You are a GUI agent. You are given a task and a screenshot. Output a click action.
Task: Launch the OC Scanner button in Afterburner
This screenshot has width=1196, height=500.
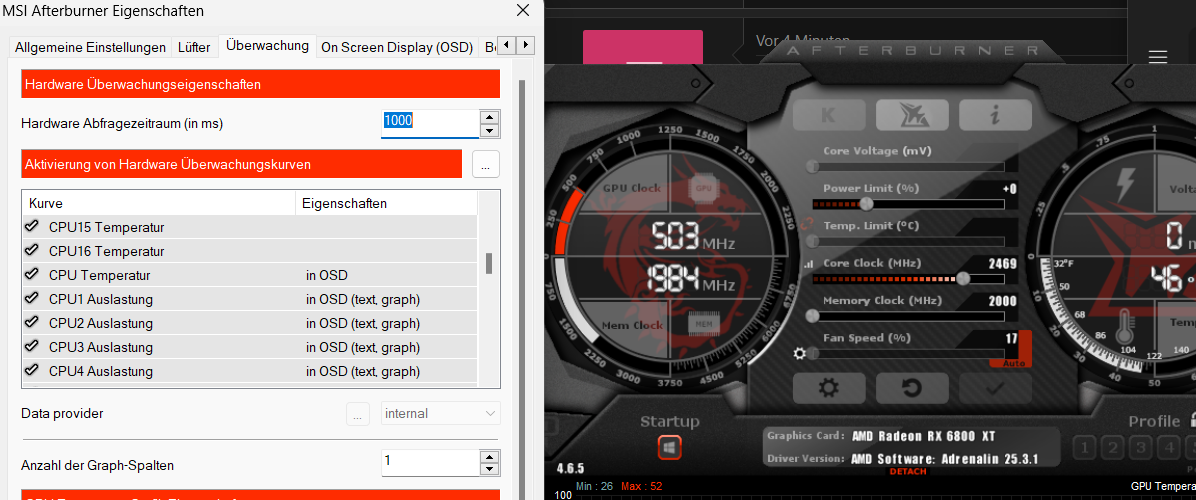tap(911, 115)
